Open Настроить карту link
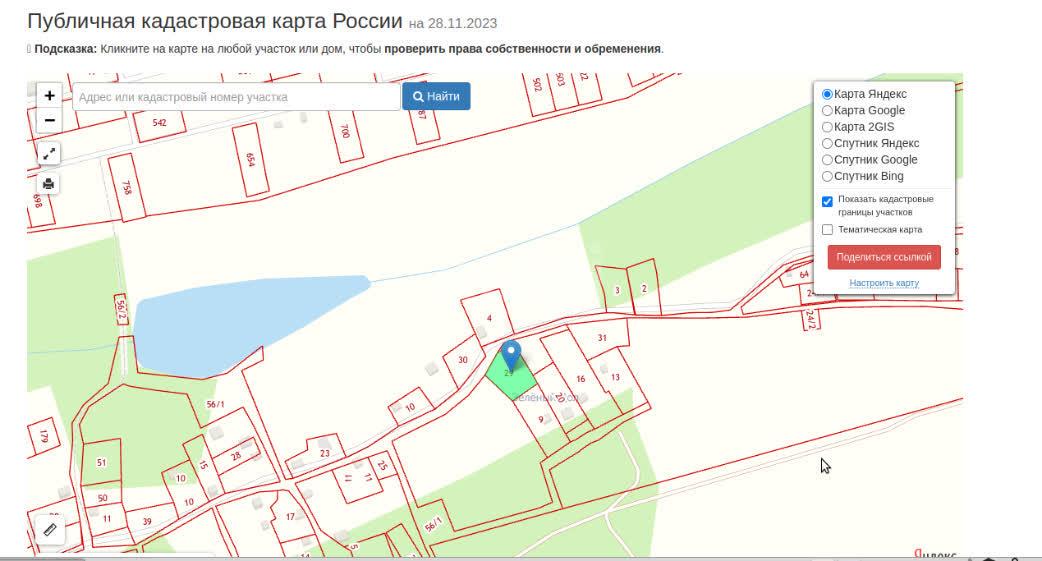The image size is (1042, 561). tap(884, 283)
